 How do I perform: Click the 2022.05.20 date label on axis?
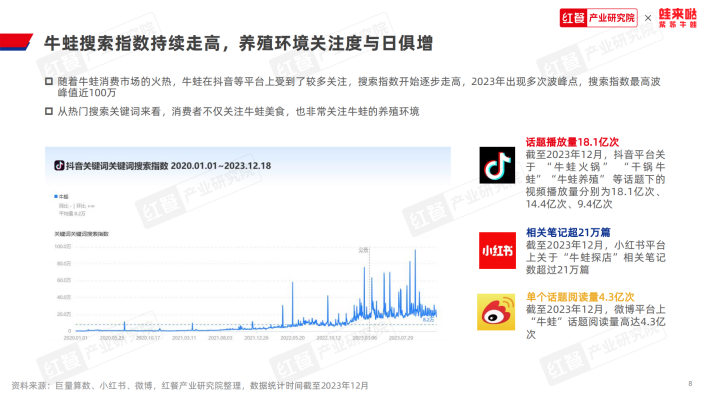pyautogui.click(x=293, y=338)
